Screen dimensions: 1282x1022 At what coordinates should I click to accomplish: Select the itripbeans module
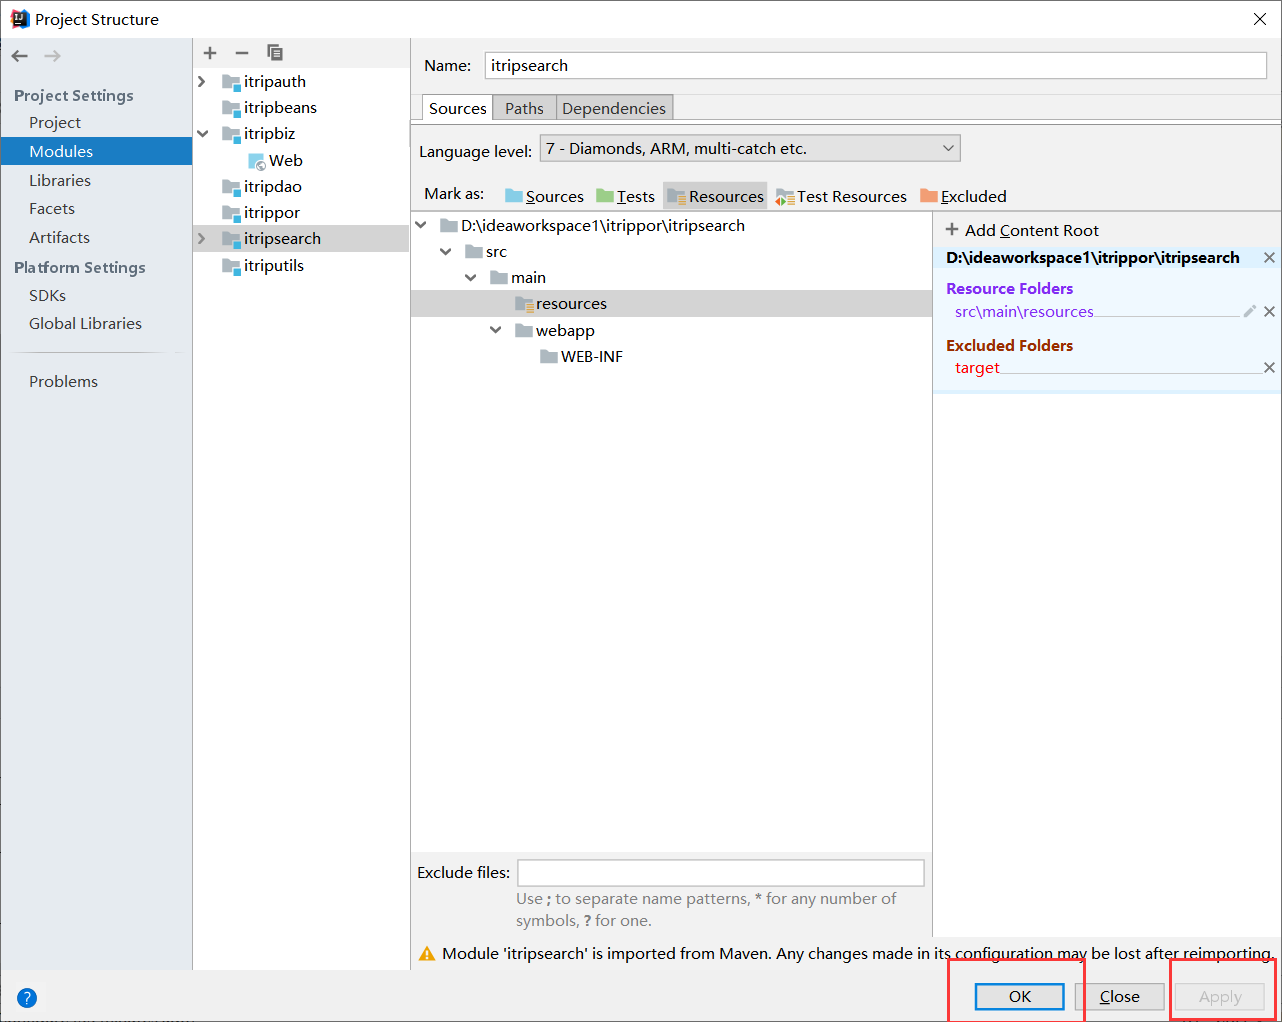point(280,108)
